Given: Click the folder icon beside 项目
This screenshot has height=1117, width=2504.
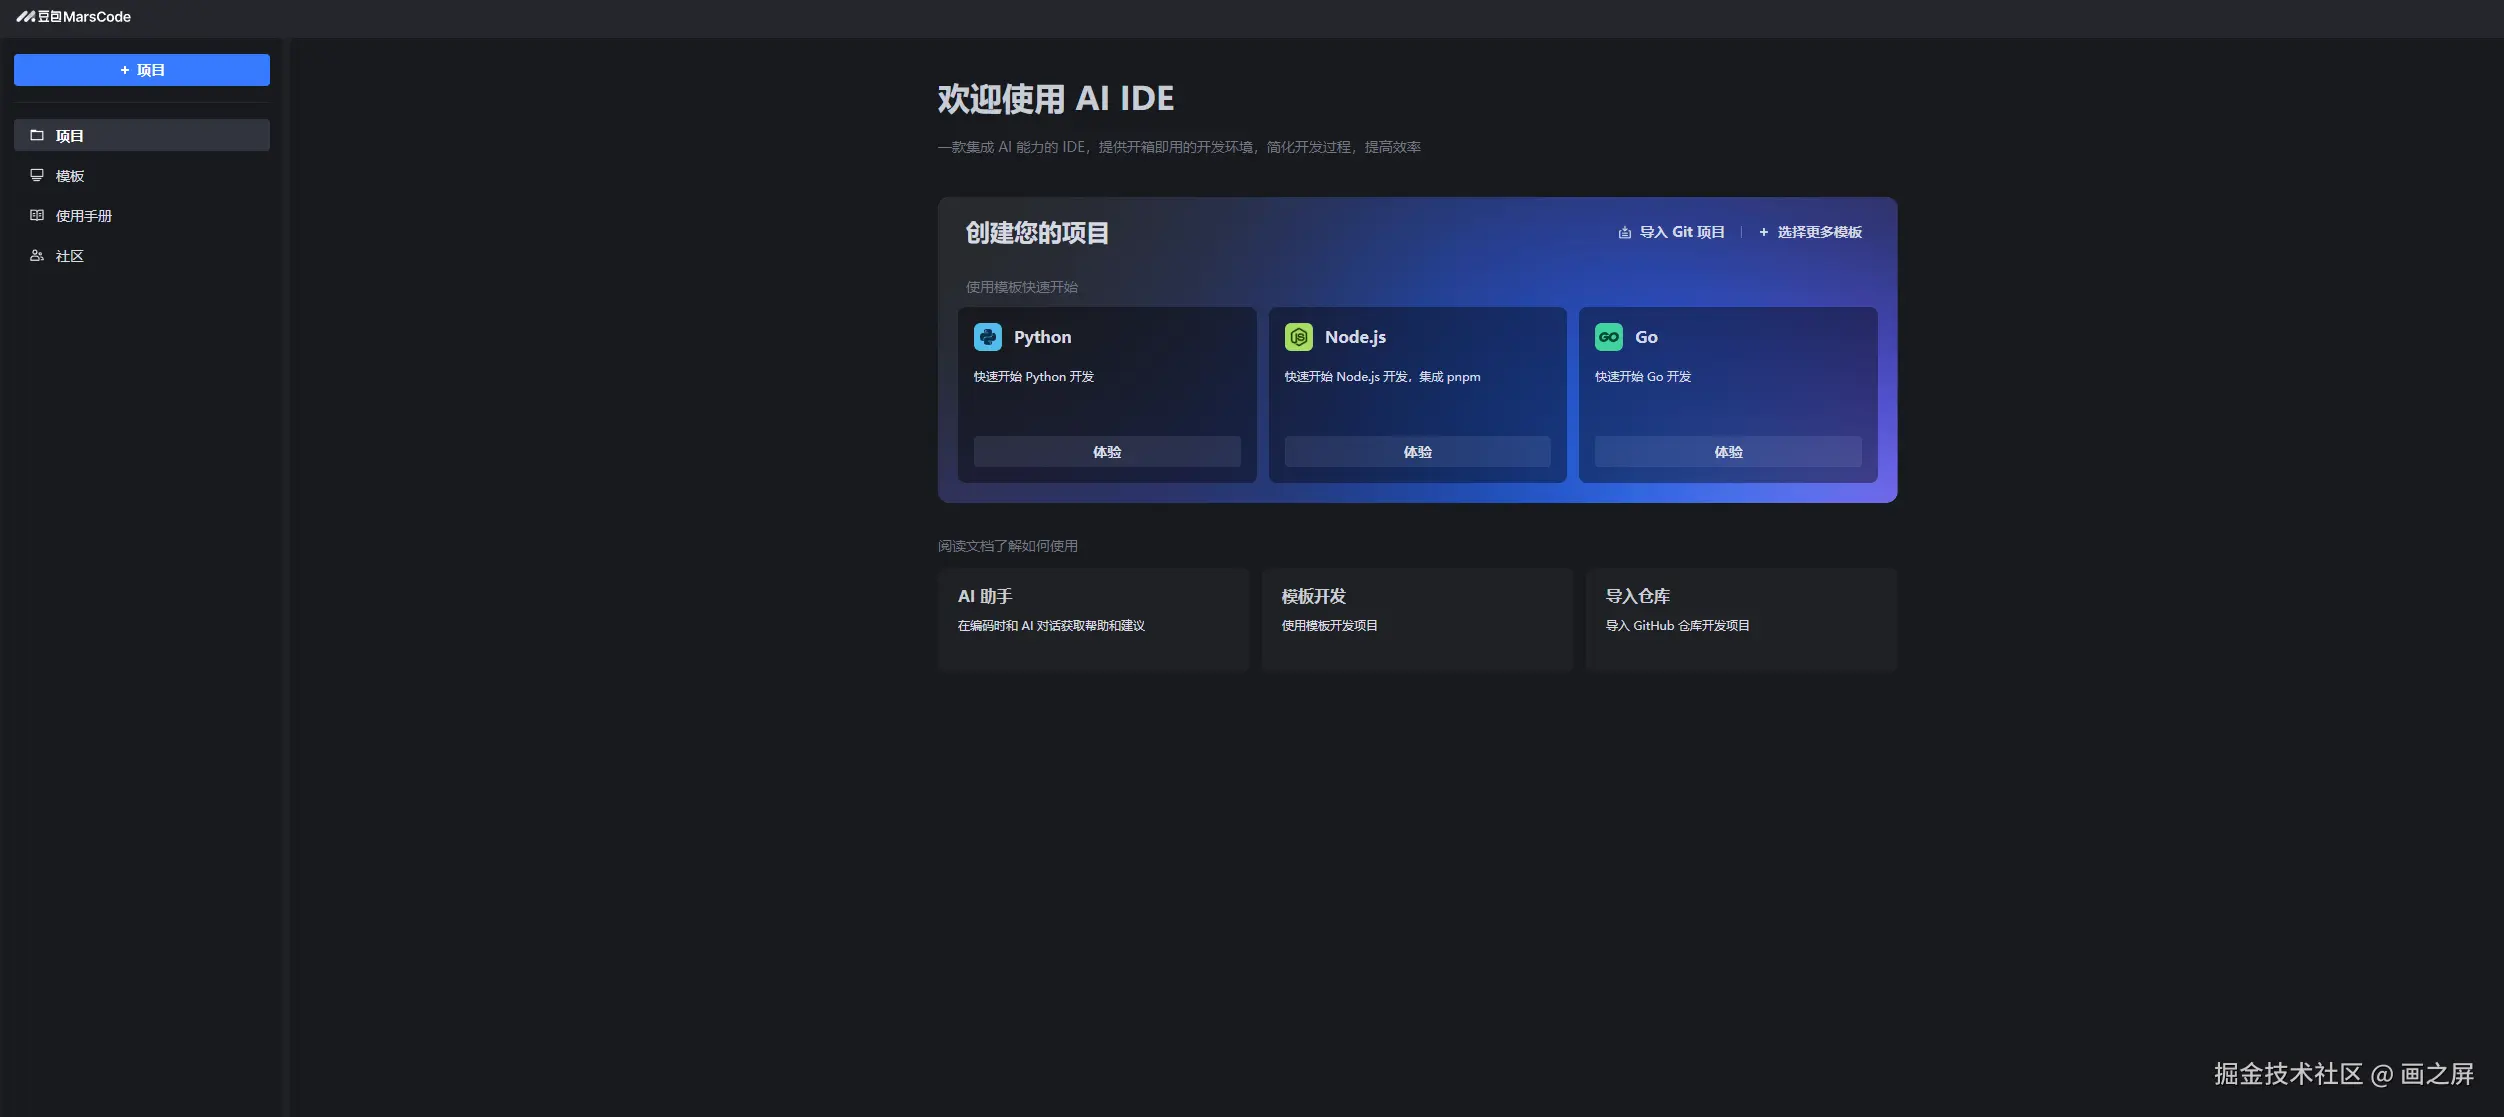Looking at the screenshot, I should (37, 135).
